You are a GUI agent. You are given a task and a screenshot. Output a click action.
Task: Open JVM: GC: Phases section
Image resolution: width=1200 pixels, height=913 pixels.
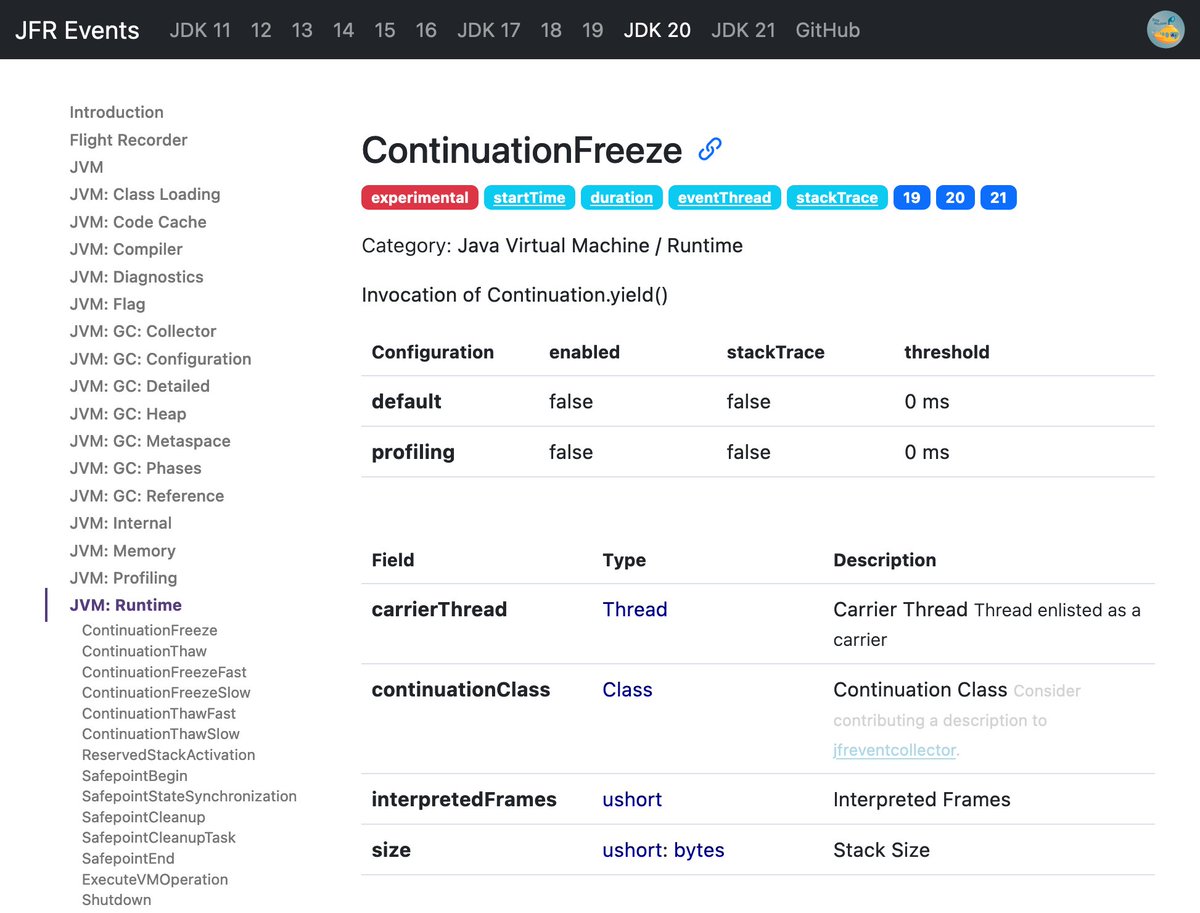(136, 468)
